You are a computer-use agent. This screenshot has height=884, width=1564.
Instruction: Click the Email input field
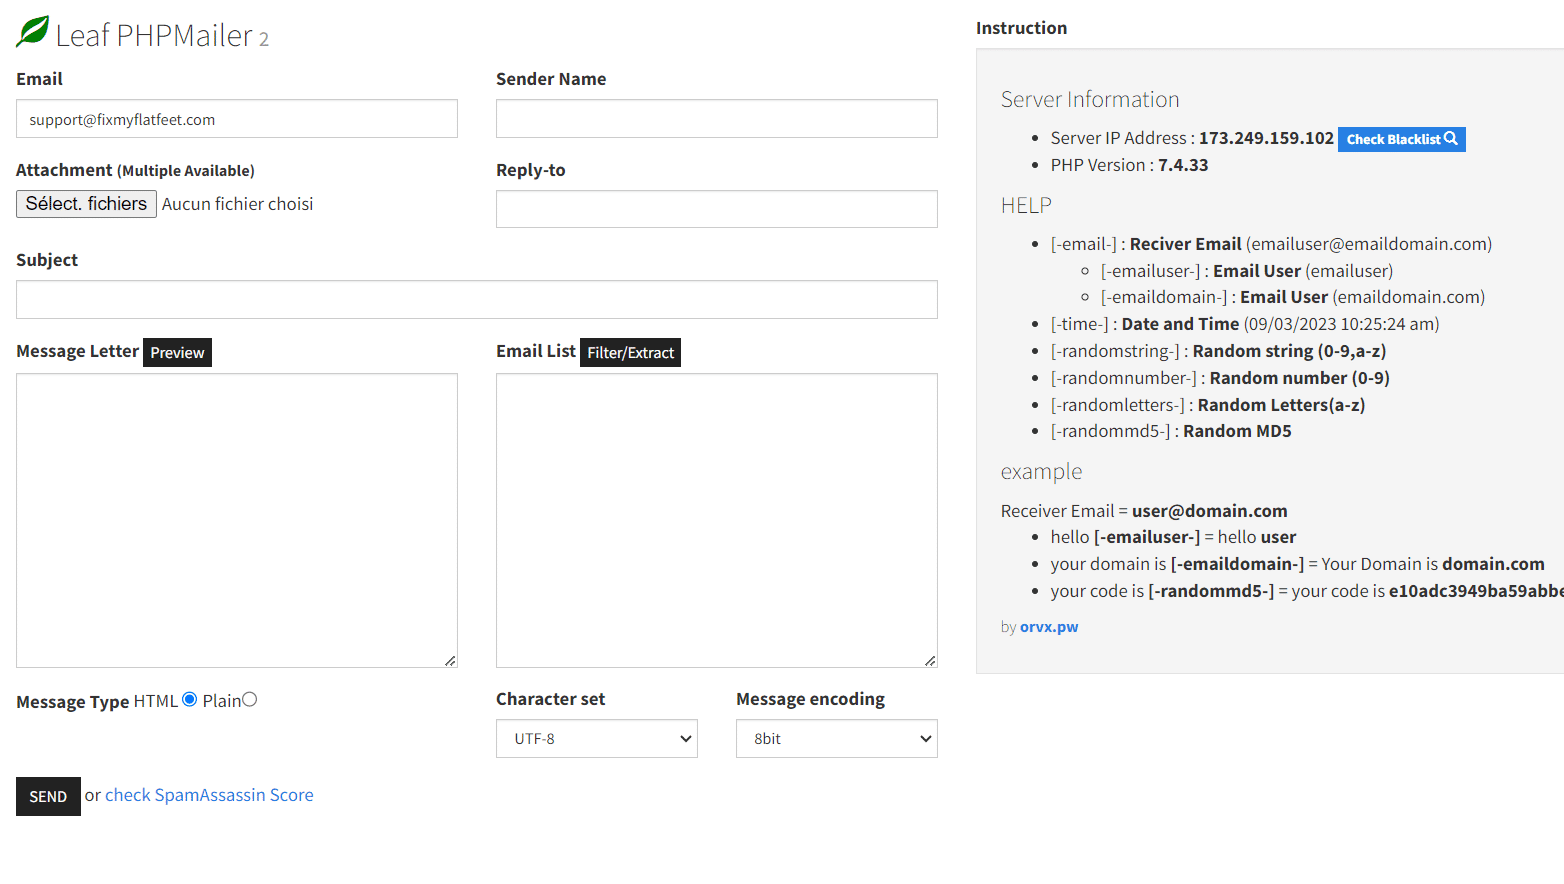pos(236,119)
